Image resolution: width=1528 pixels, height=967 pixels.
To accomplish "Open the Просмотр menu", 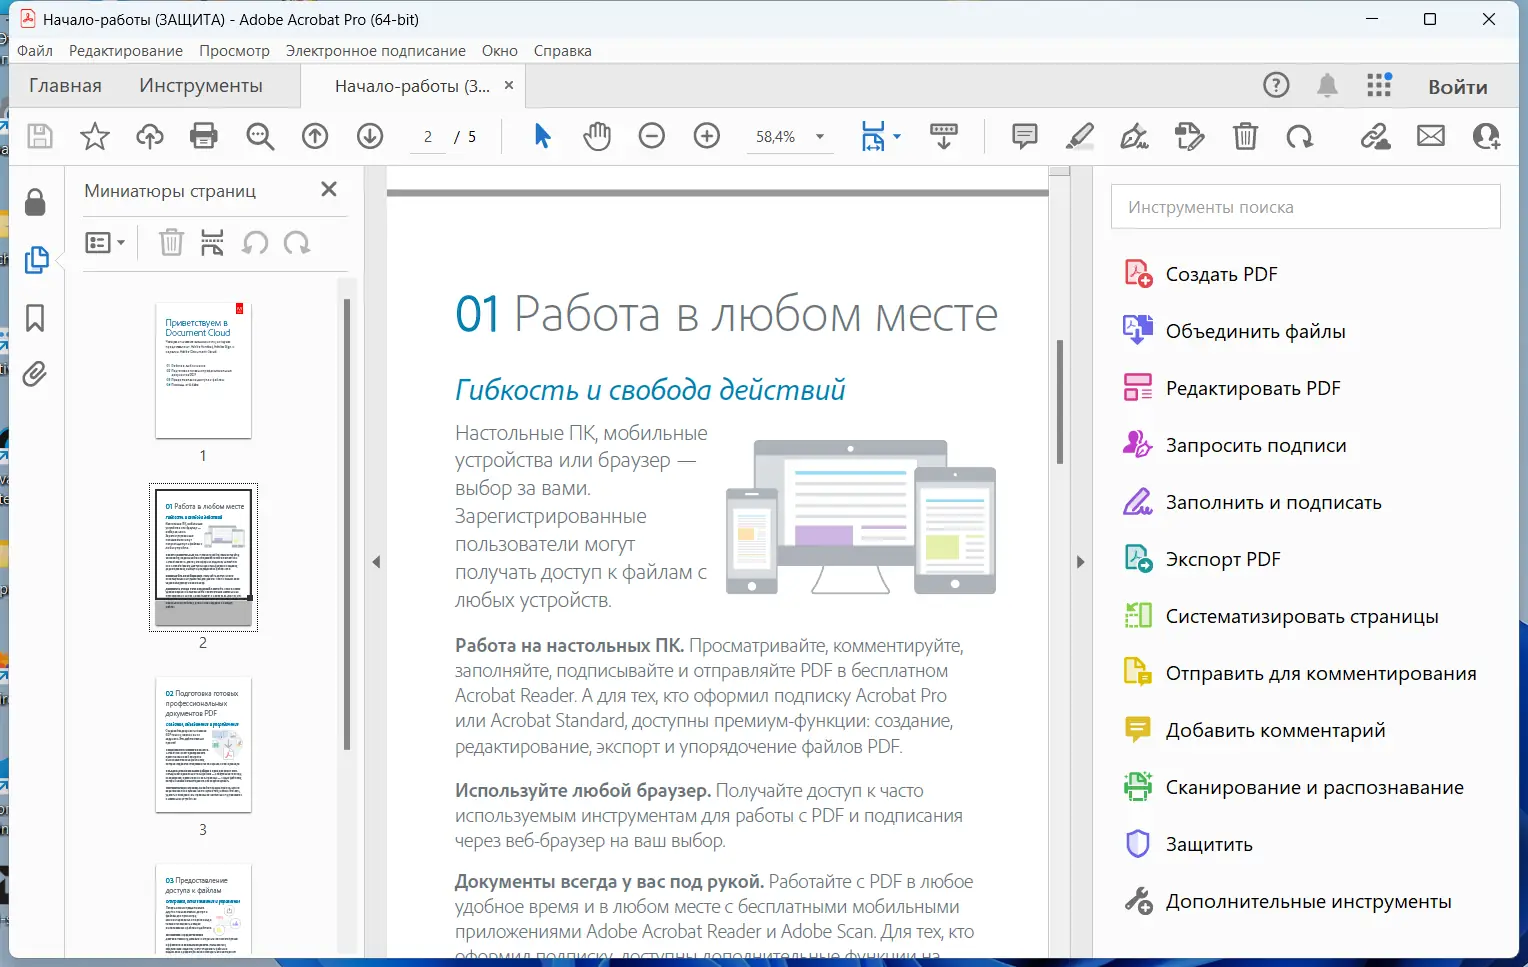I will 234,51.
